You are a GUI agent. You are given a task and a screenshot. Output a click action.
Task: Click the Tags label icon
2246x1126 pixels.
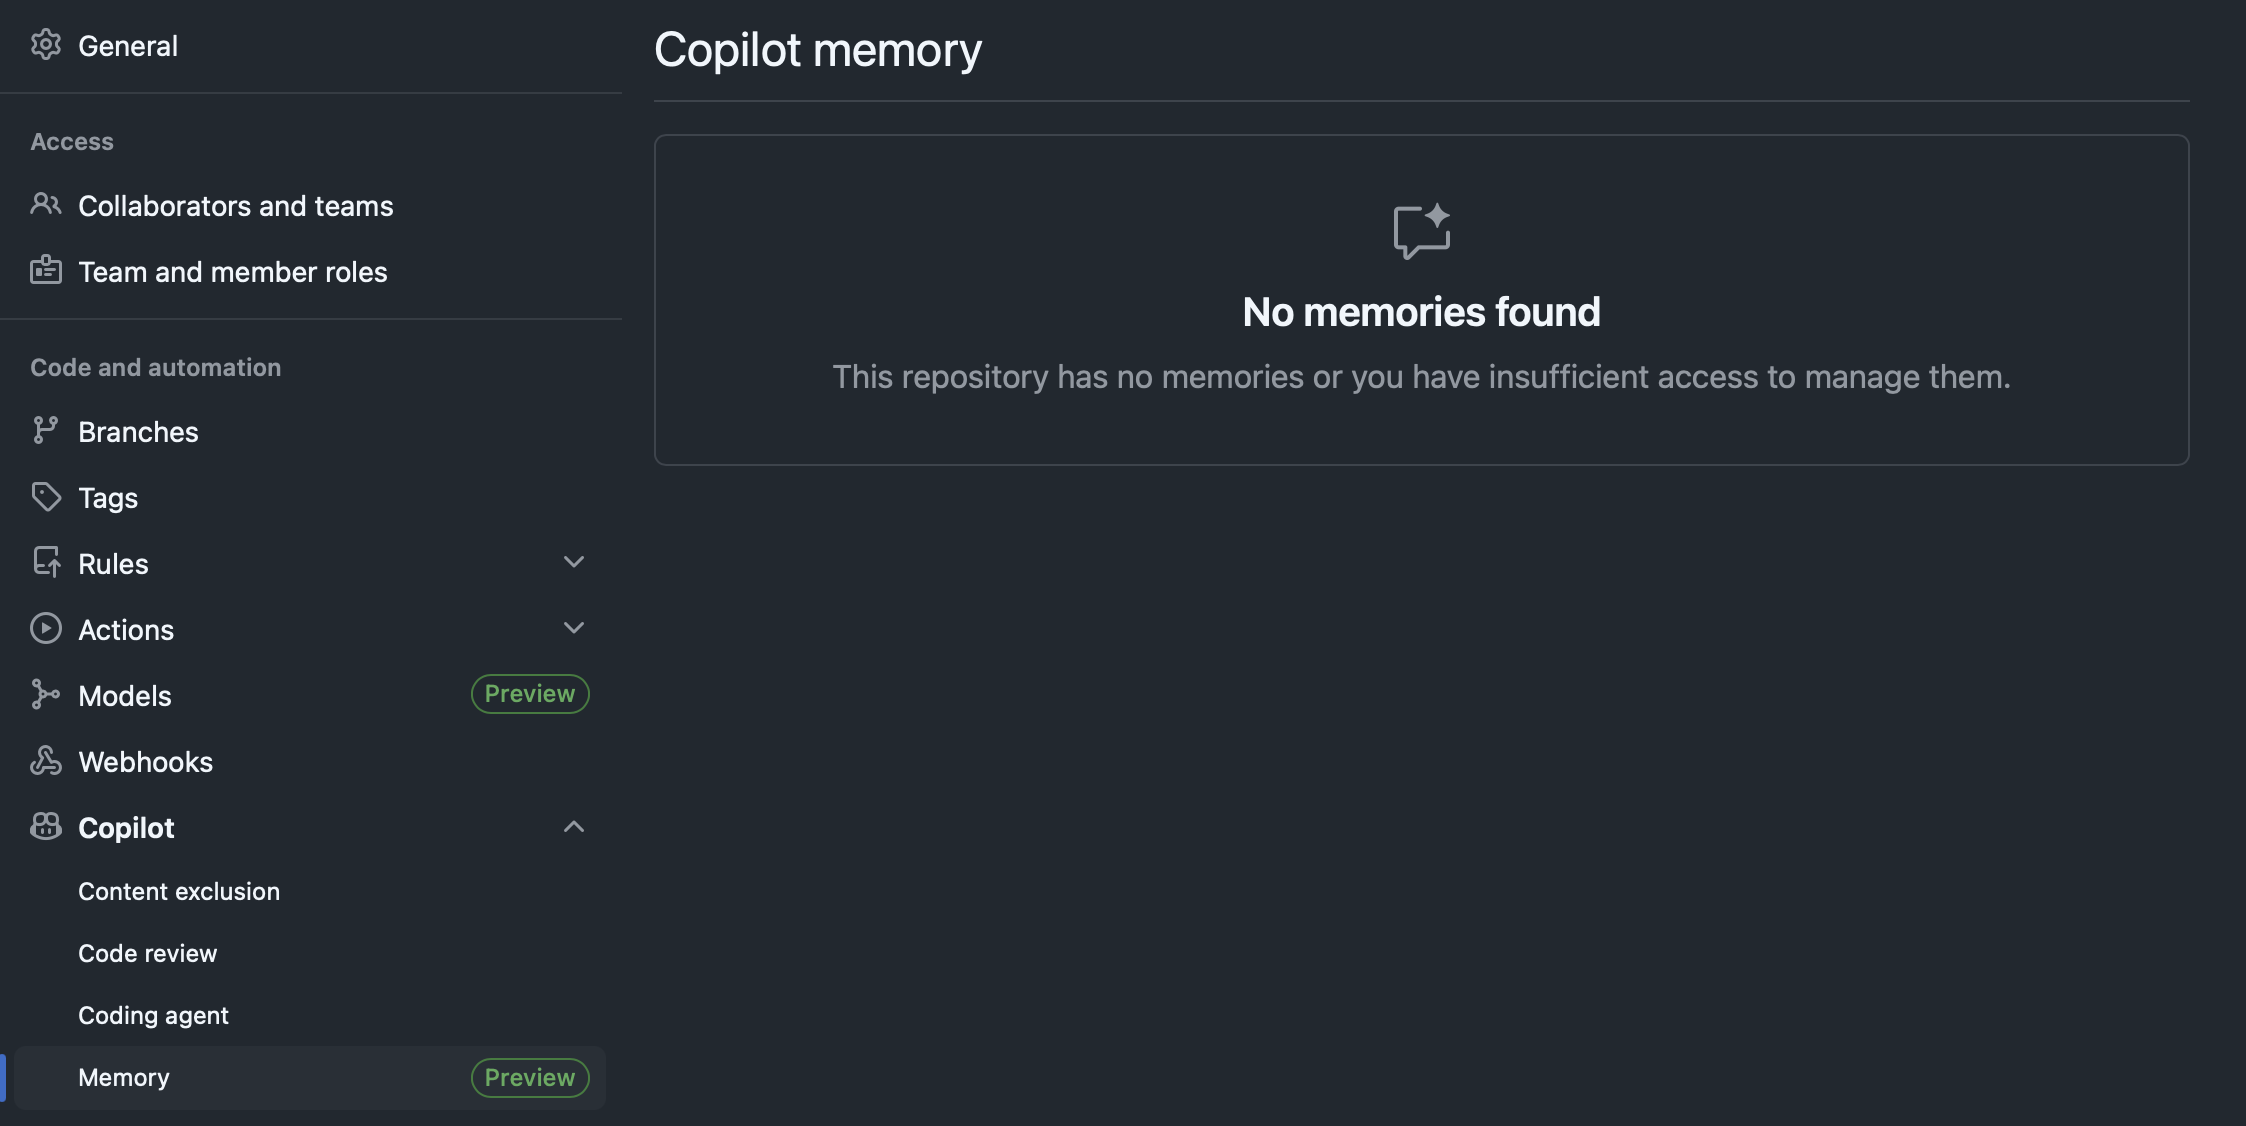pyautogui.click(x=46, y=496)
